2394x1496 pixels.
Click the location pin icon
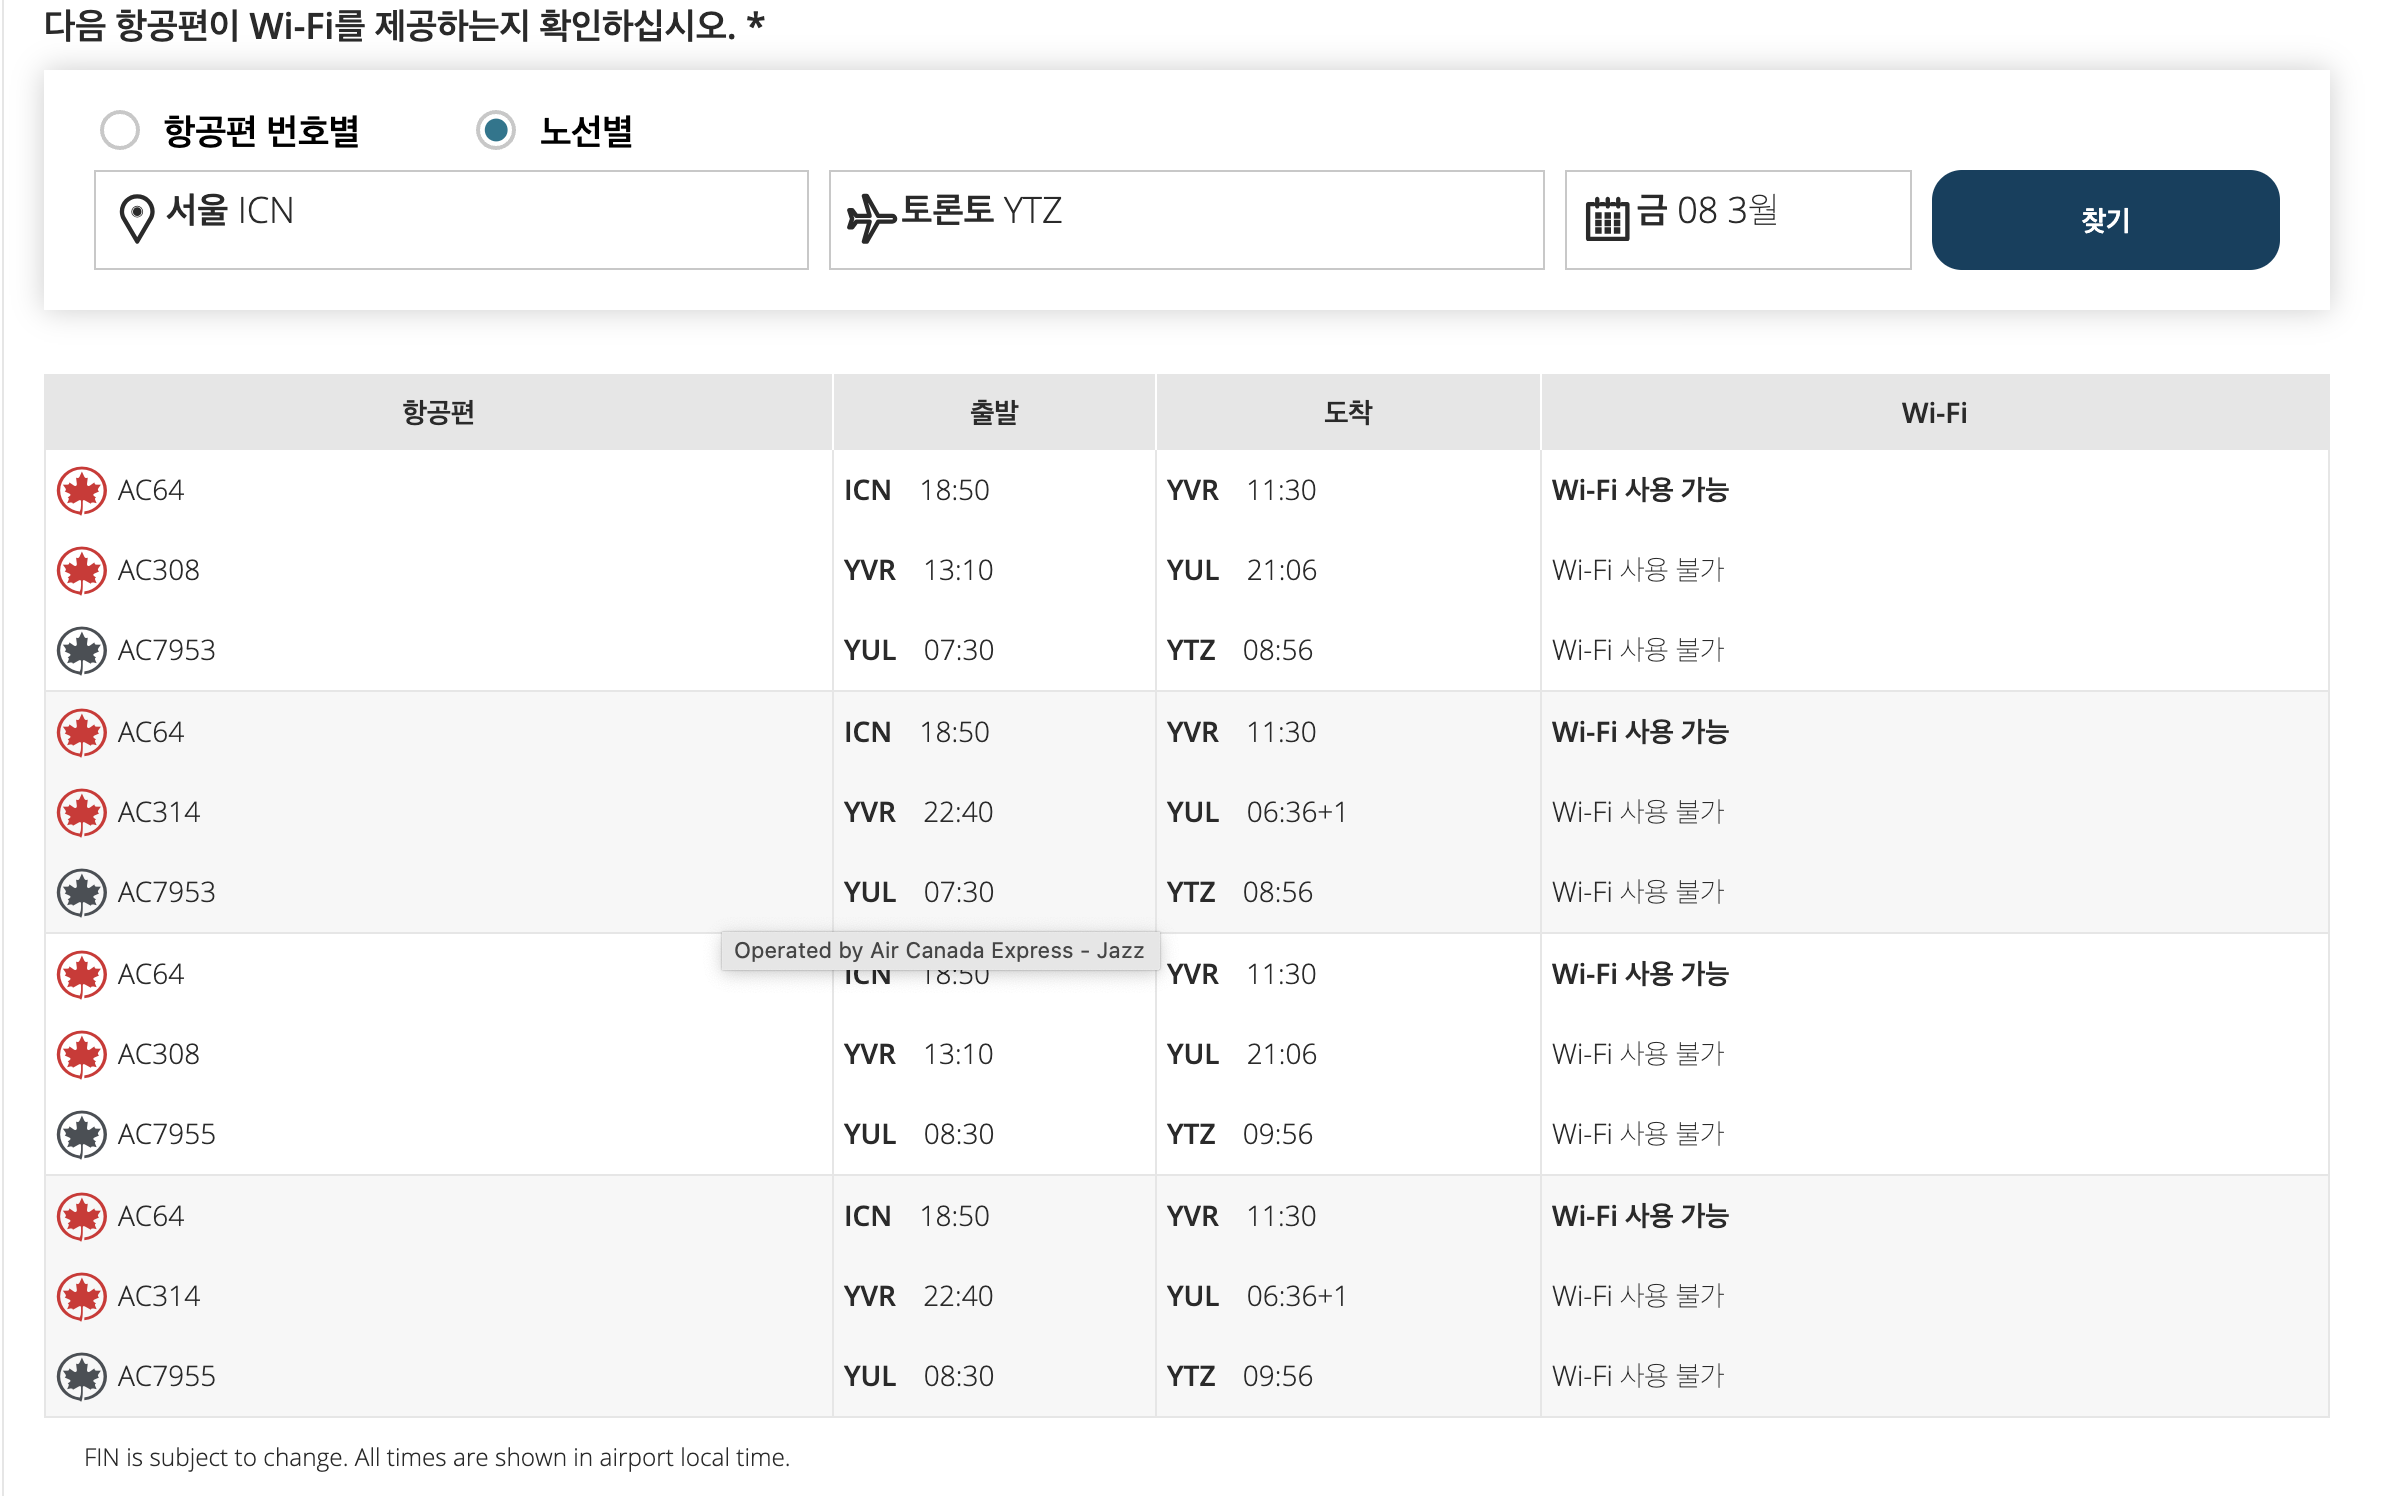[136, 218]
